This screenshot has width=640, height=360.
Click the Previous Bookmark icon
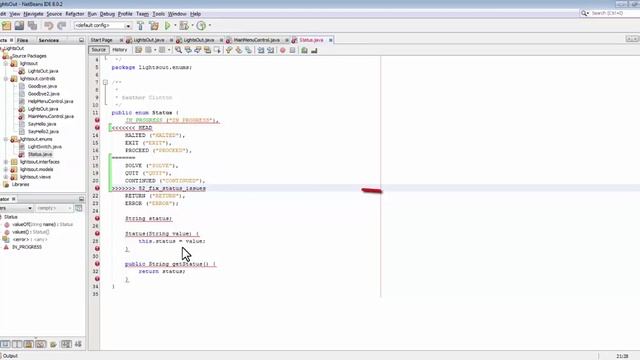pos(229,50)
